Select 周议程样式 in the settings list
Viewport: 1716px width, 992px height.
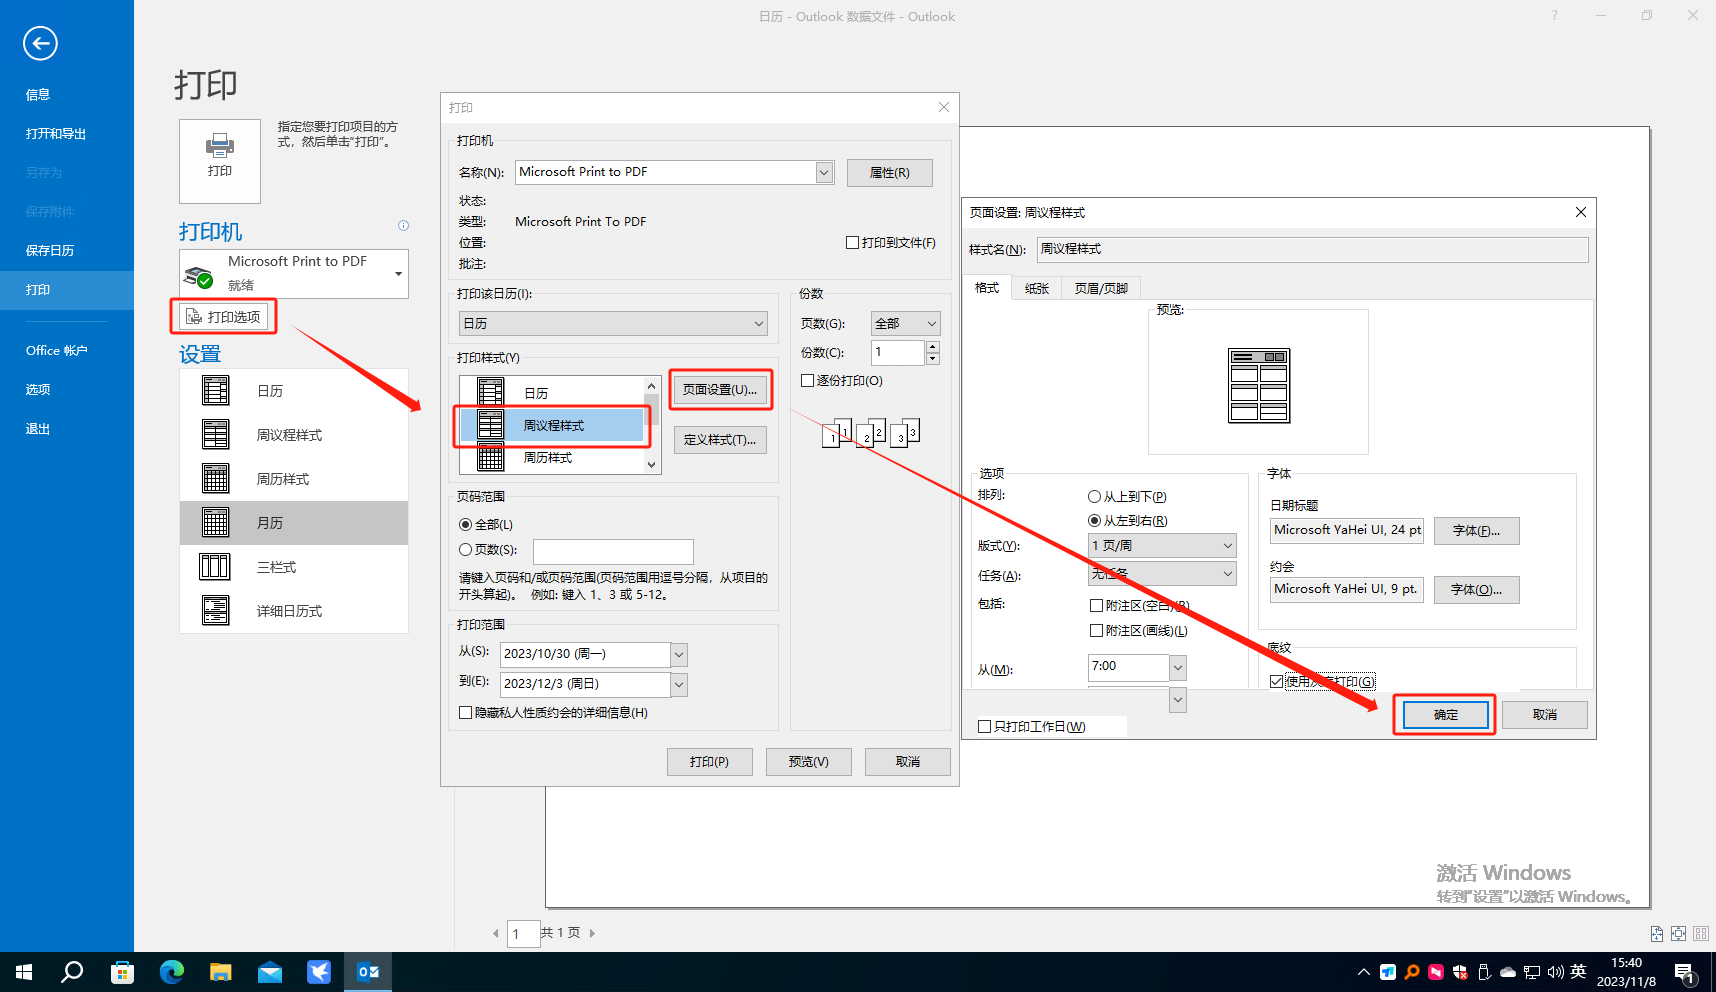tap(294, 435)
